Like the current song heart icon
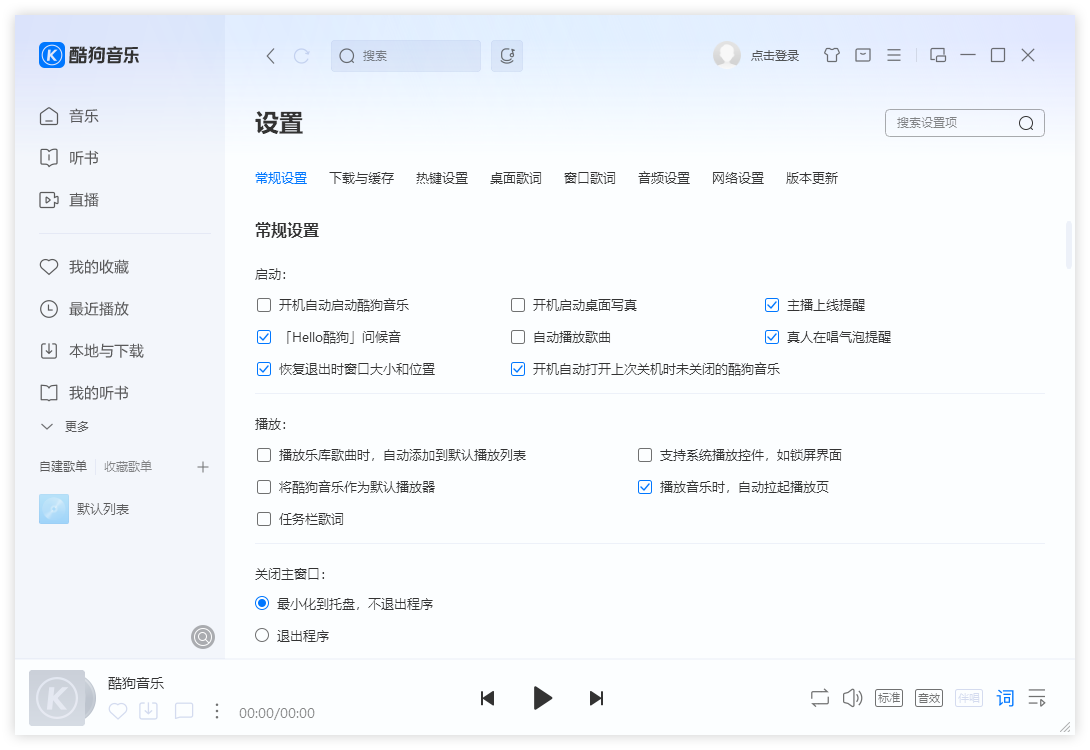This screenshot has width=1090, height=750. point(118,711)
